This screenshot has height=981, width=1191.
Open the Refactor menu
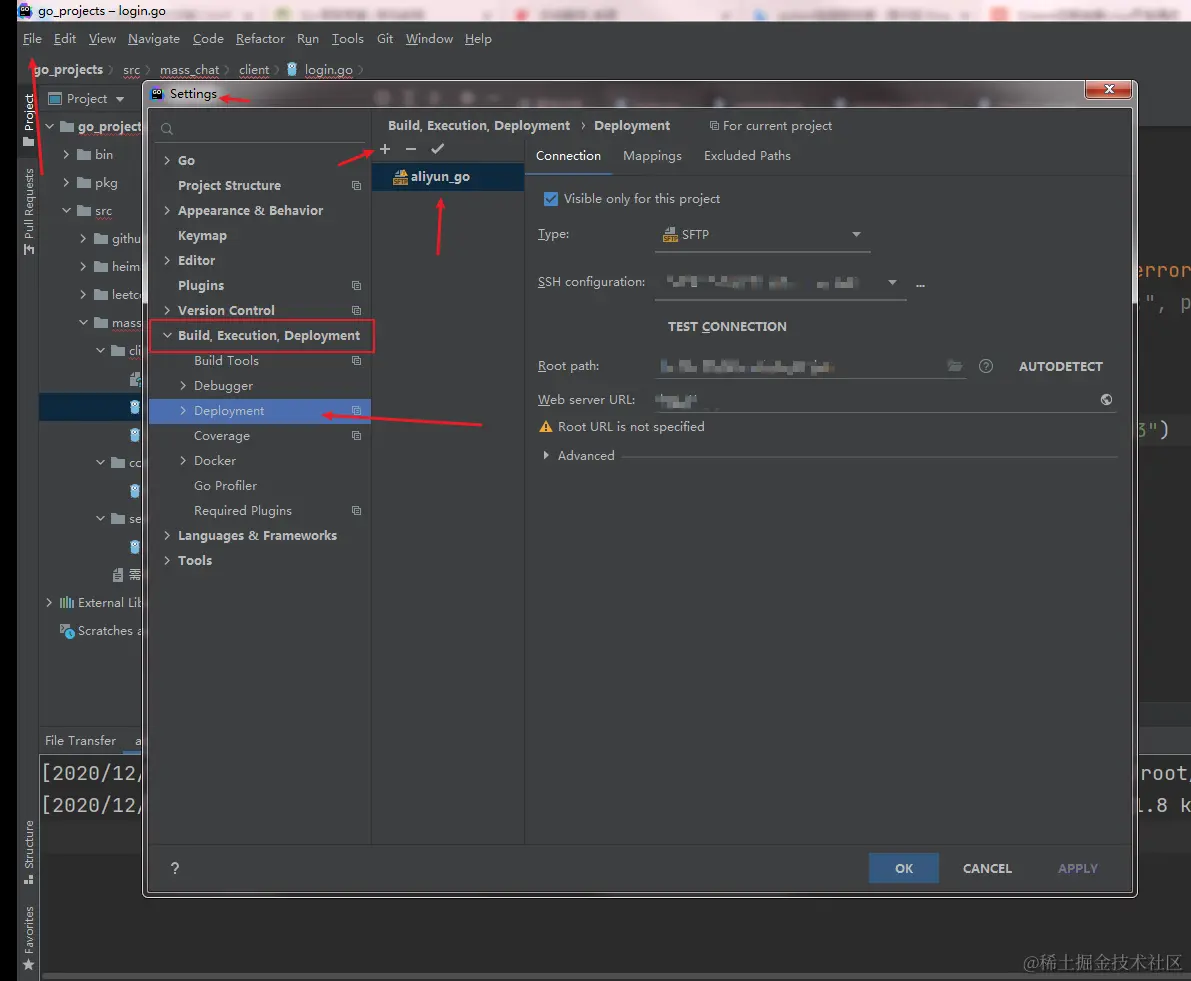click(260, 39)
